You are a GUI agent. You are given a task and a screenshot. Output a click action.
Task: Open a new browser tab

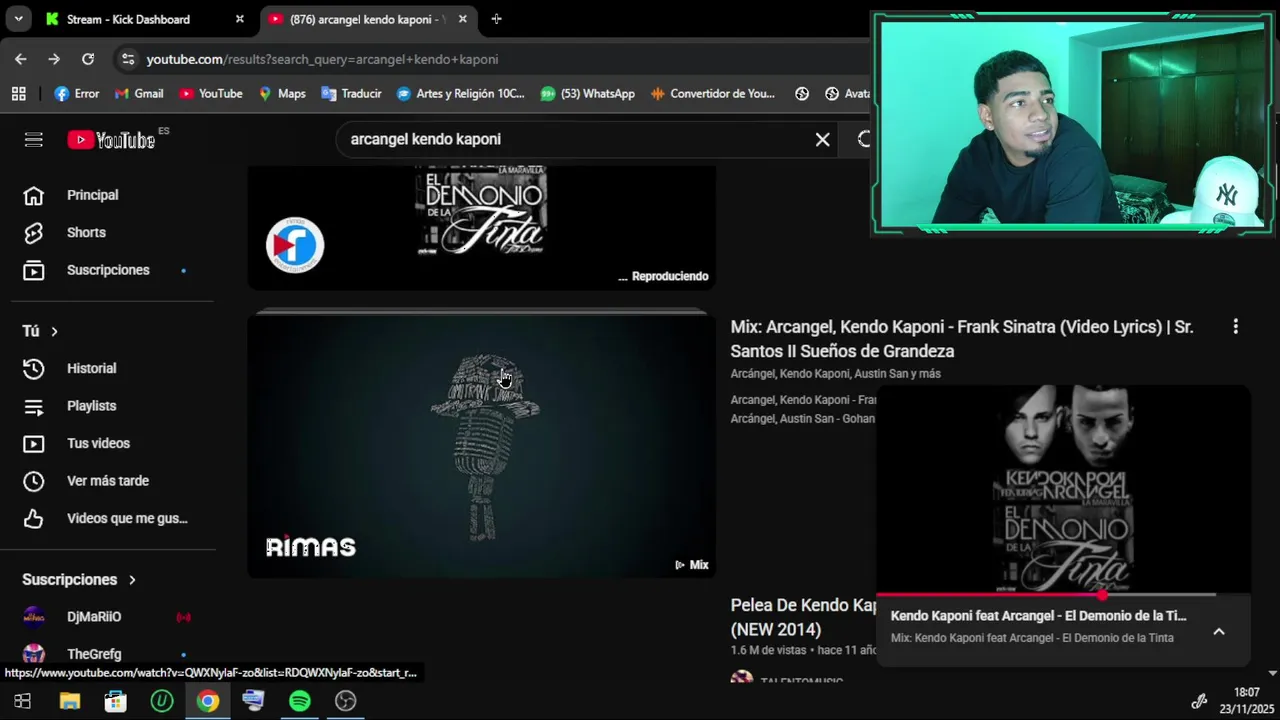(x=496, y=19)
